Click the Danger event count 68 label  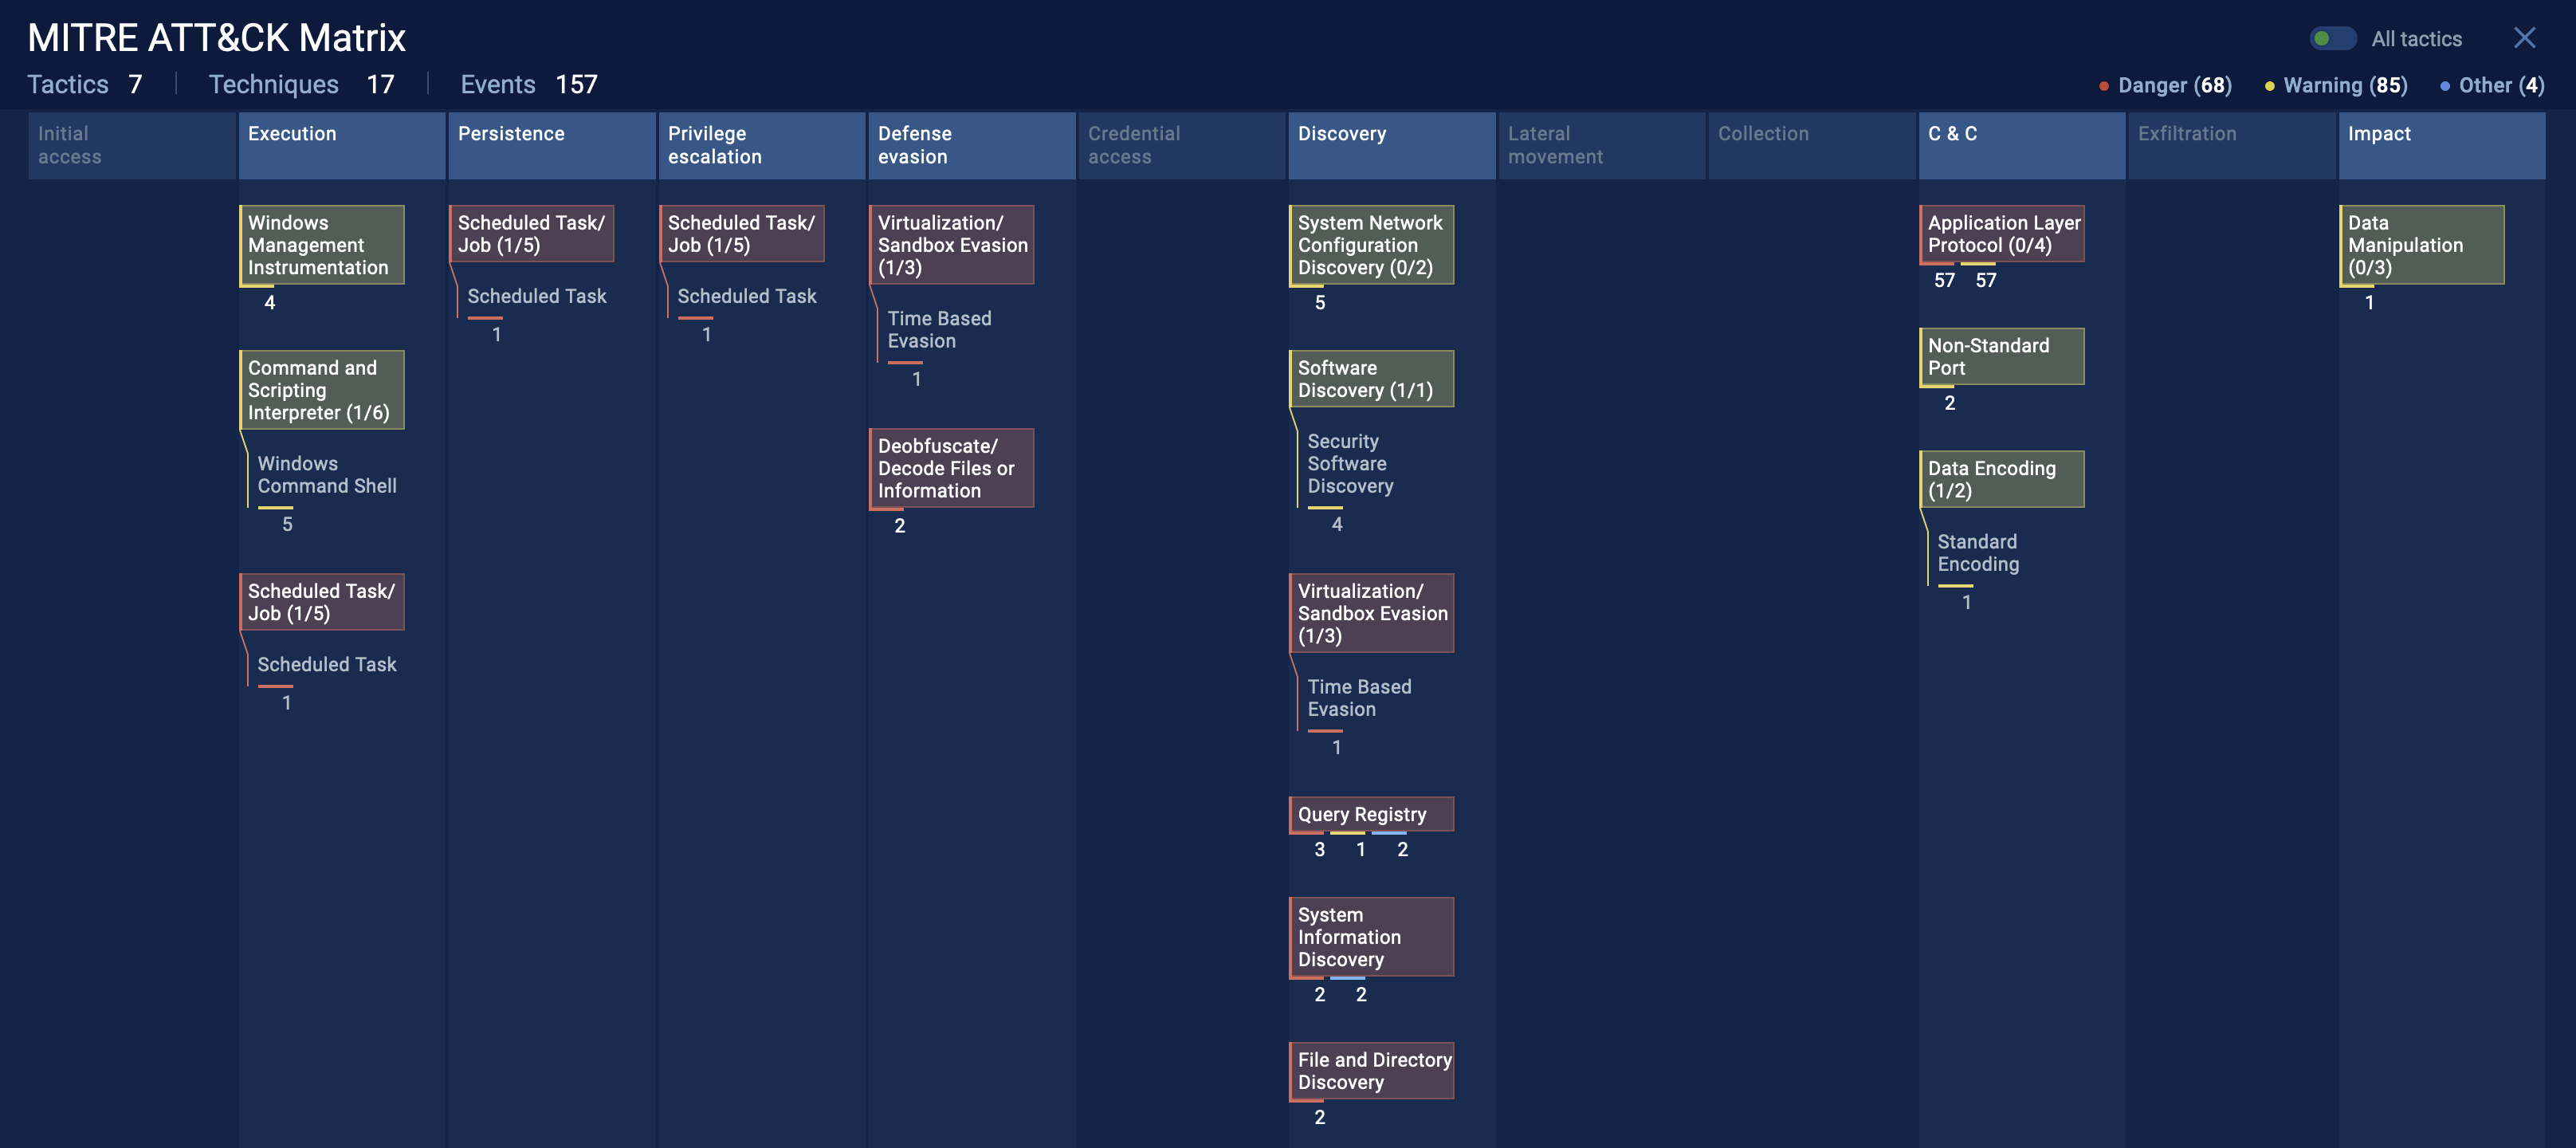(x=2170, y=82)
